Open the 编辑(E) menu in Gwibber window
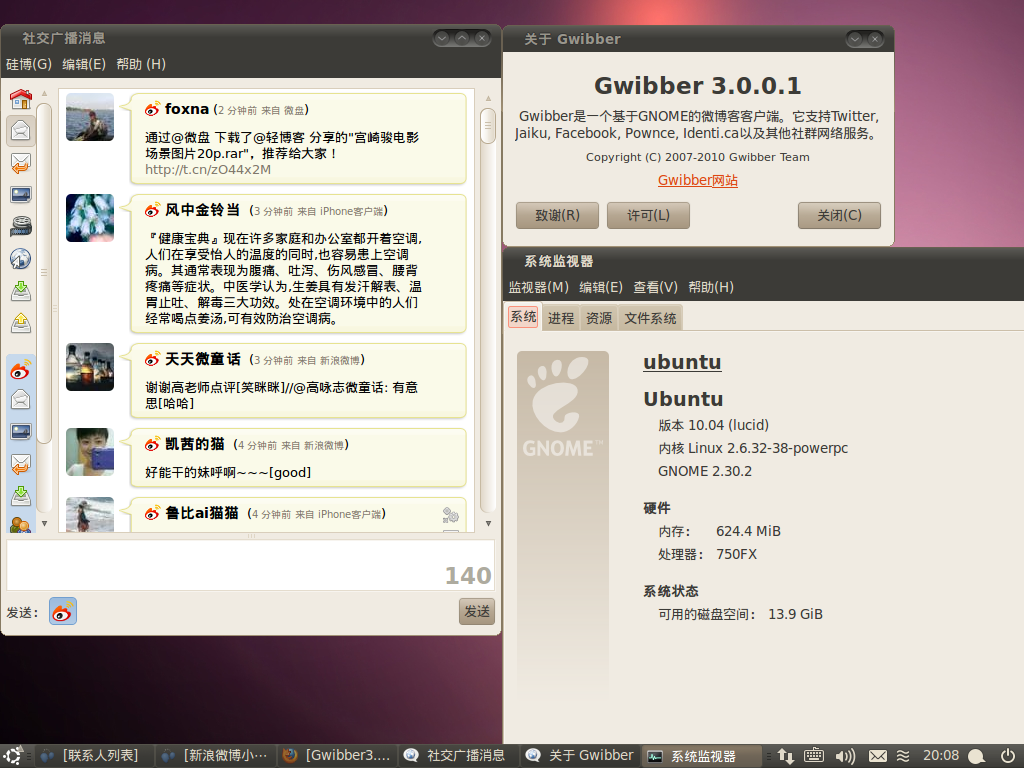 pos(84,64)
